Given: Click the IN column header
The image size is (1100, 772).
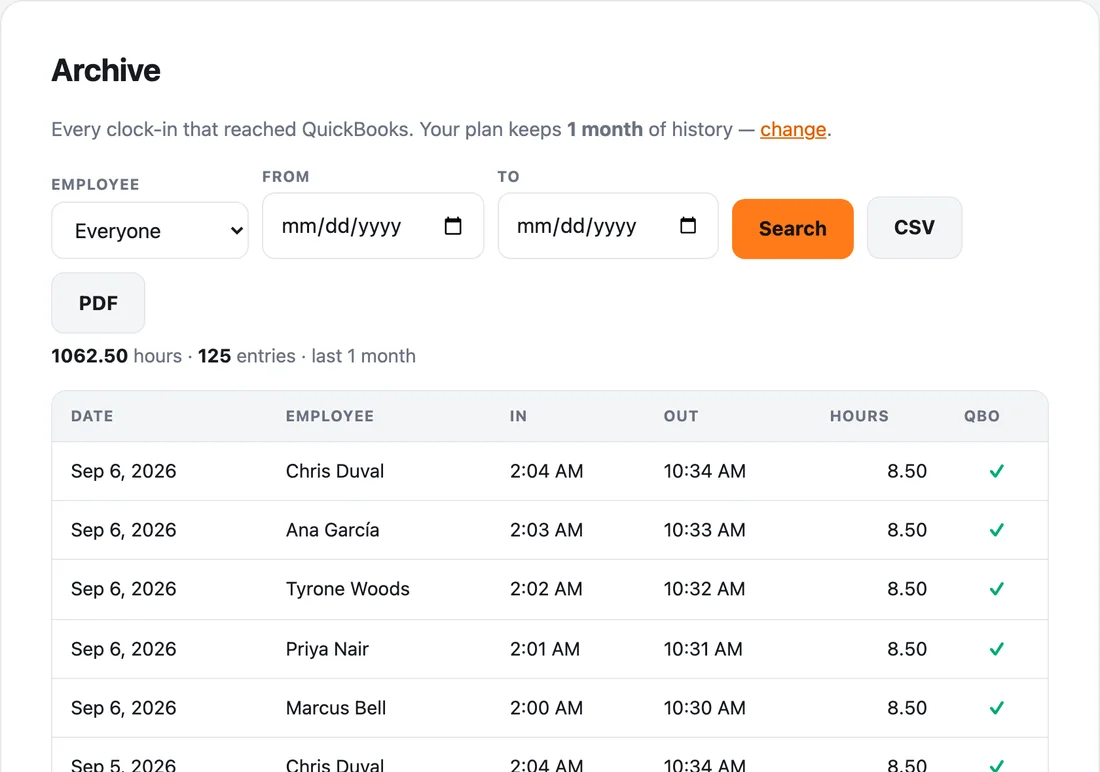Looking at the screenshot, I should coord(518,416).
